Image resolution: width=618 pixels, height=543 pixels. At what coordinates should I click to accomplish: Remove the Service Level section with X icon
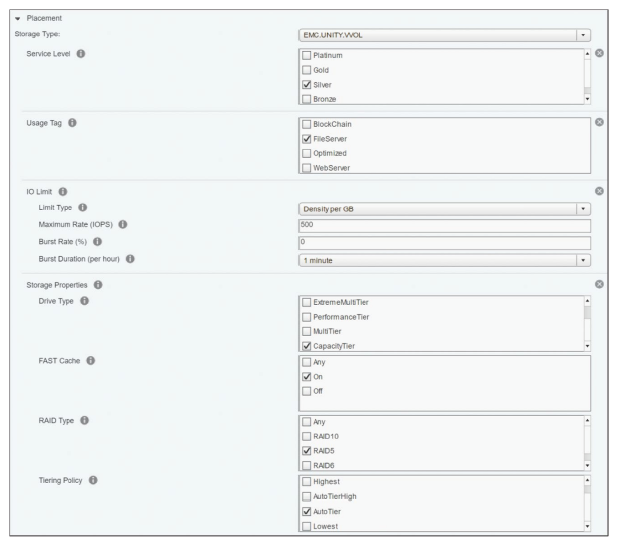[599, 52]
